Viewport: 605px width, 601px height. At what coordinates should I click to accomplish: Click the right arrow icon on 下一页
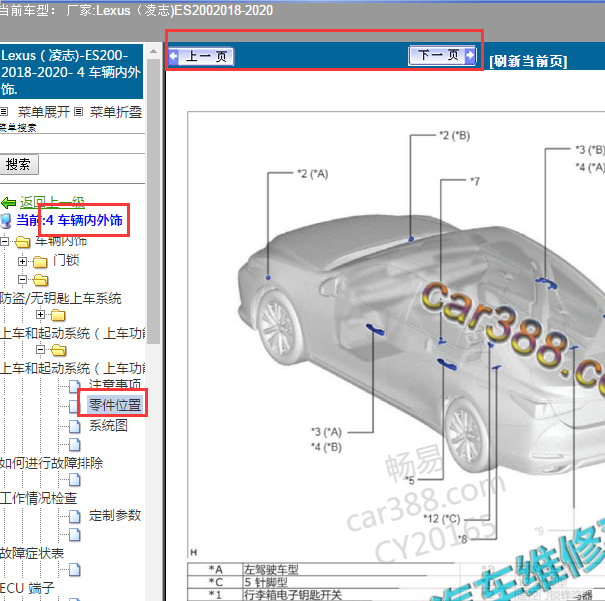click(470, 56)
